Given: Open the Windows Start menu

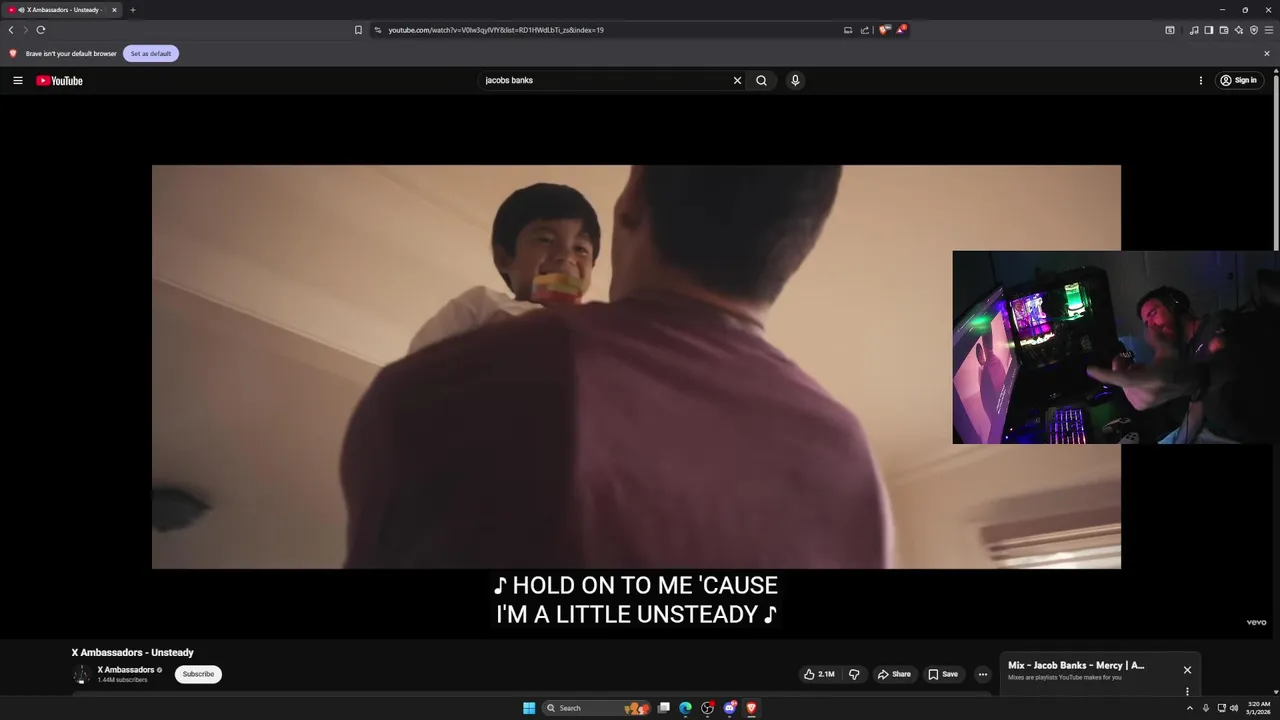Looking at the screenshot, I should [529, 708].
